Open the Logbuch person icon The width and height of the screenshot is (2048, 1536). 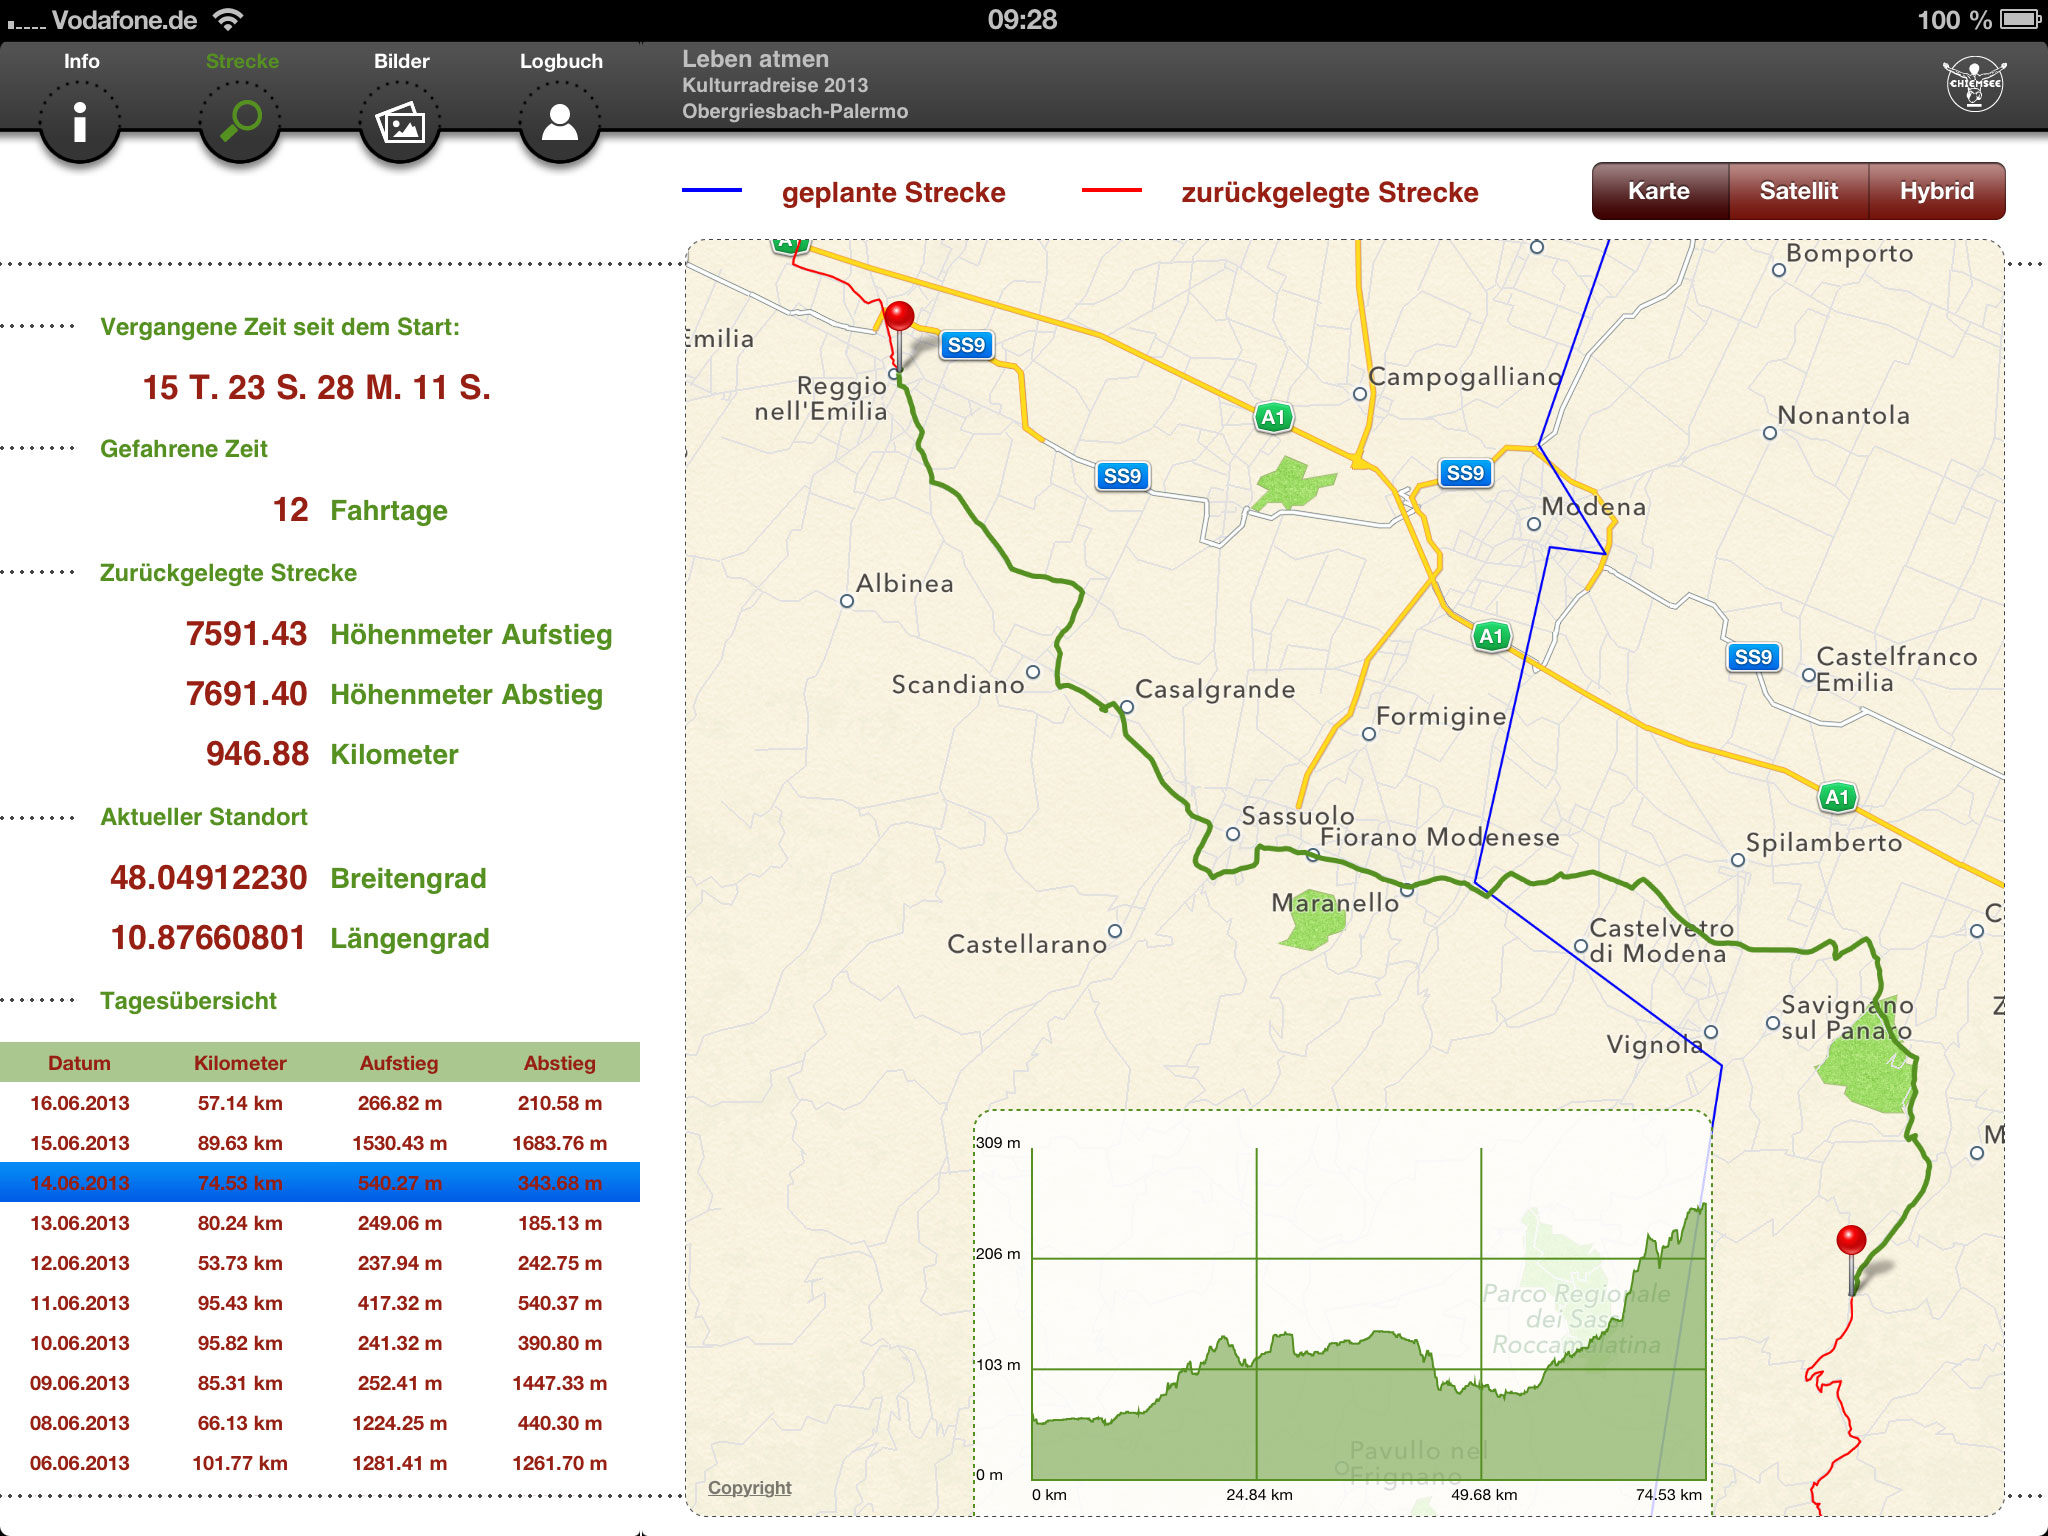click(560, 122)
